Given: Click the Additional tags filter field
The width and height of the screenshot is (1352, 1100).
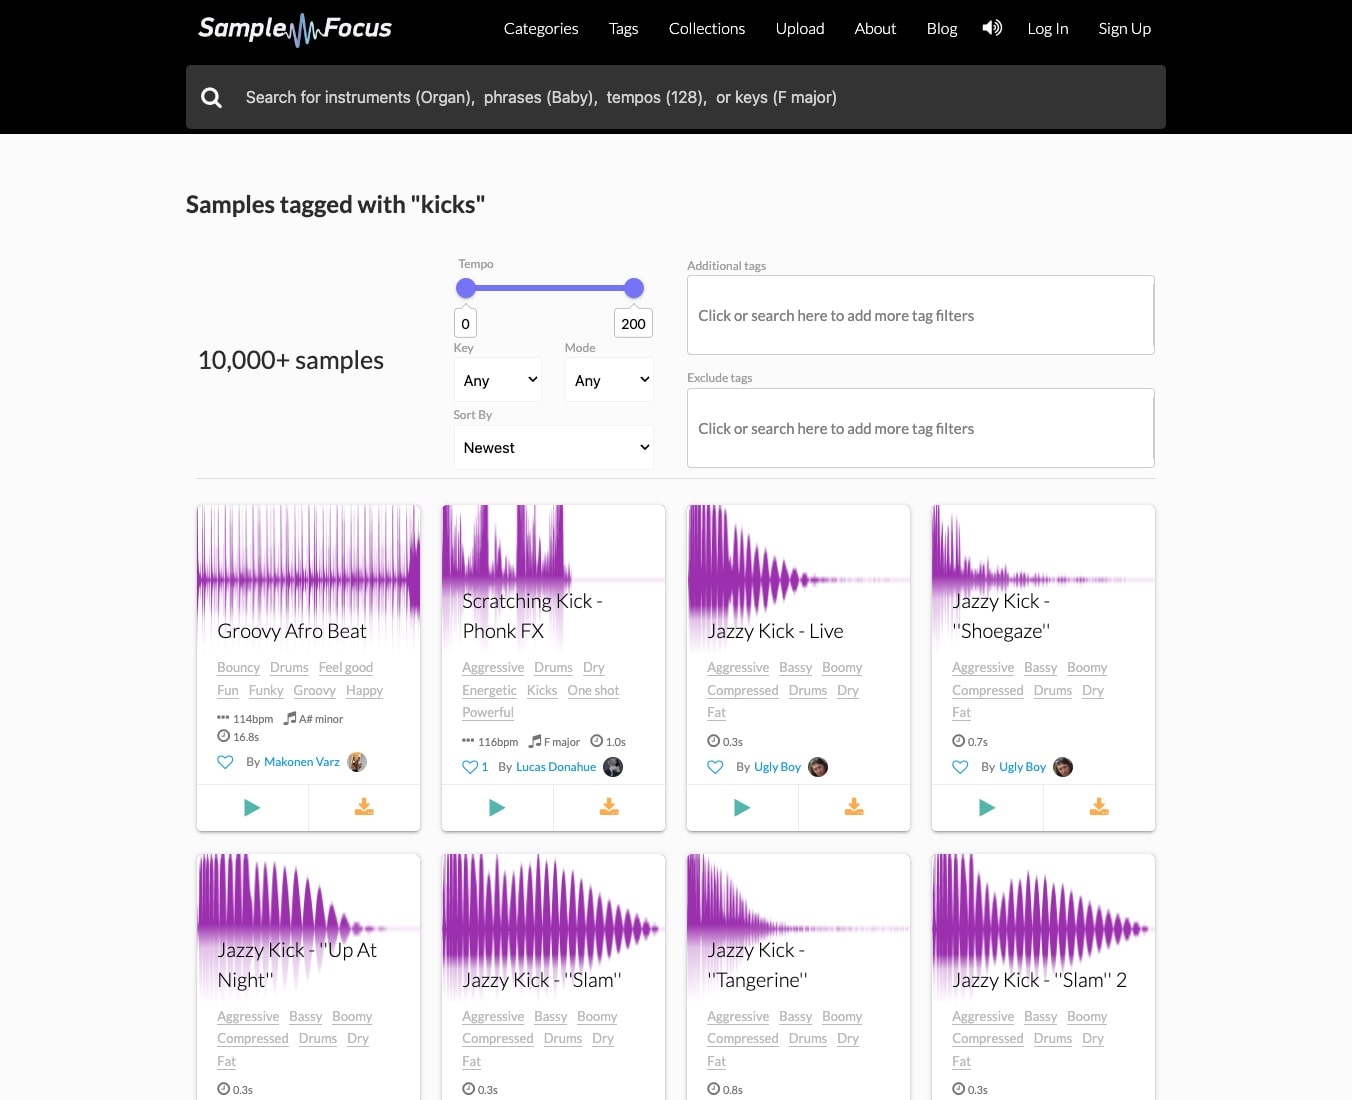Looking at the screenshot, I should coord(920,316).
